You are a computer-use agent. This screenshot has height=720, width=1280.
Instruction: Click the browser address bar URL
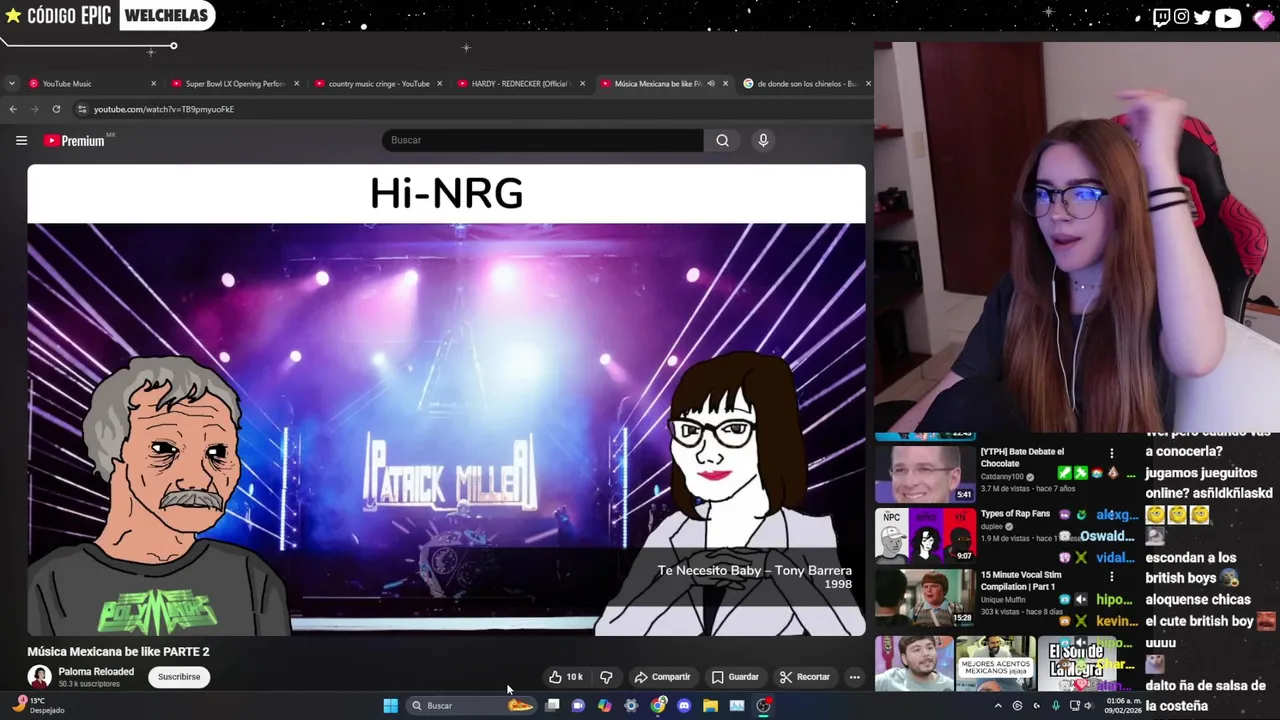click(164, 109)
